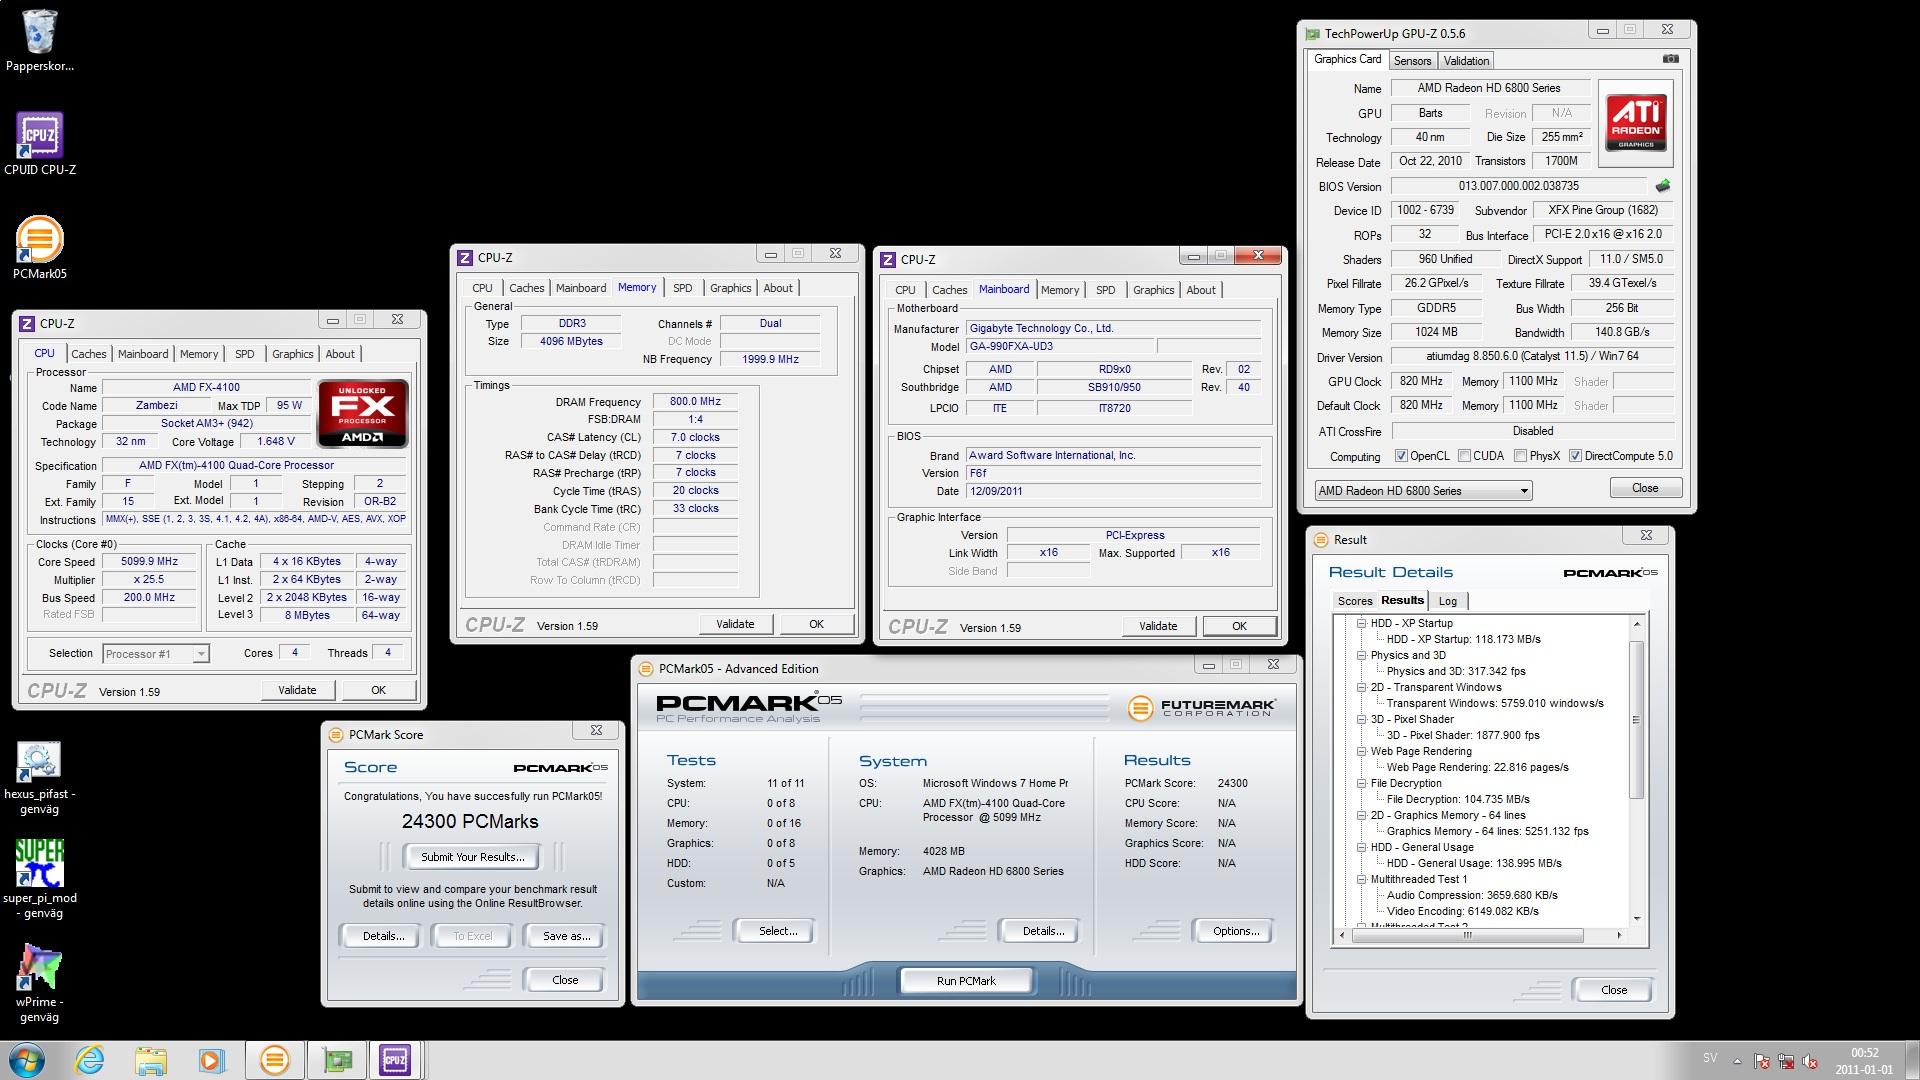Click Details... button in PCMark Score window
The width and height of the screenshot is (1920, 1080).
[x=383, y=936]
